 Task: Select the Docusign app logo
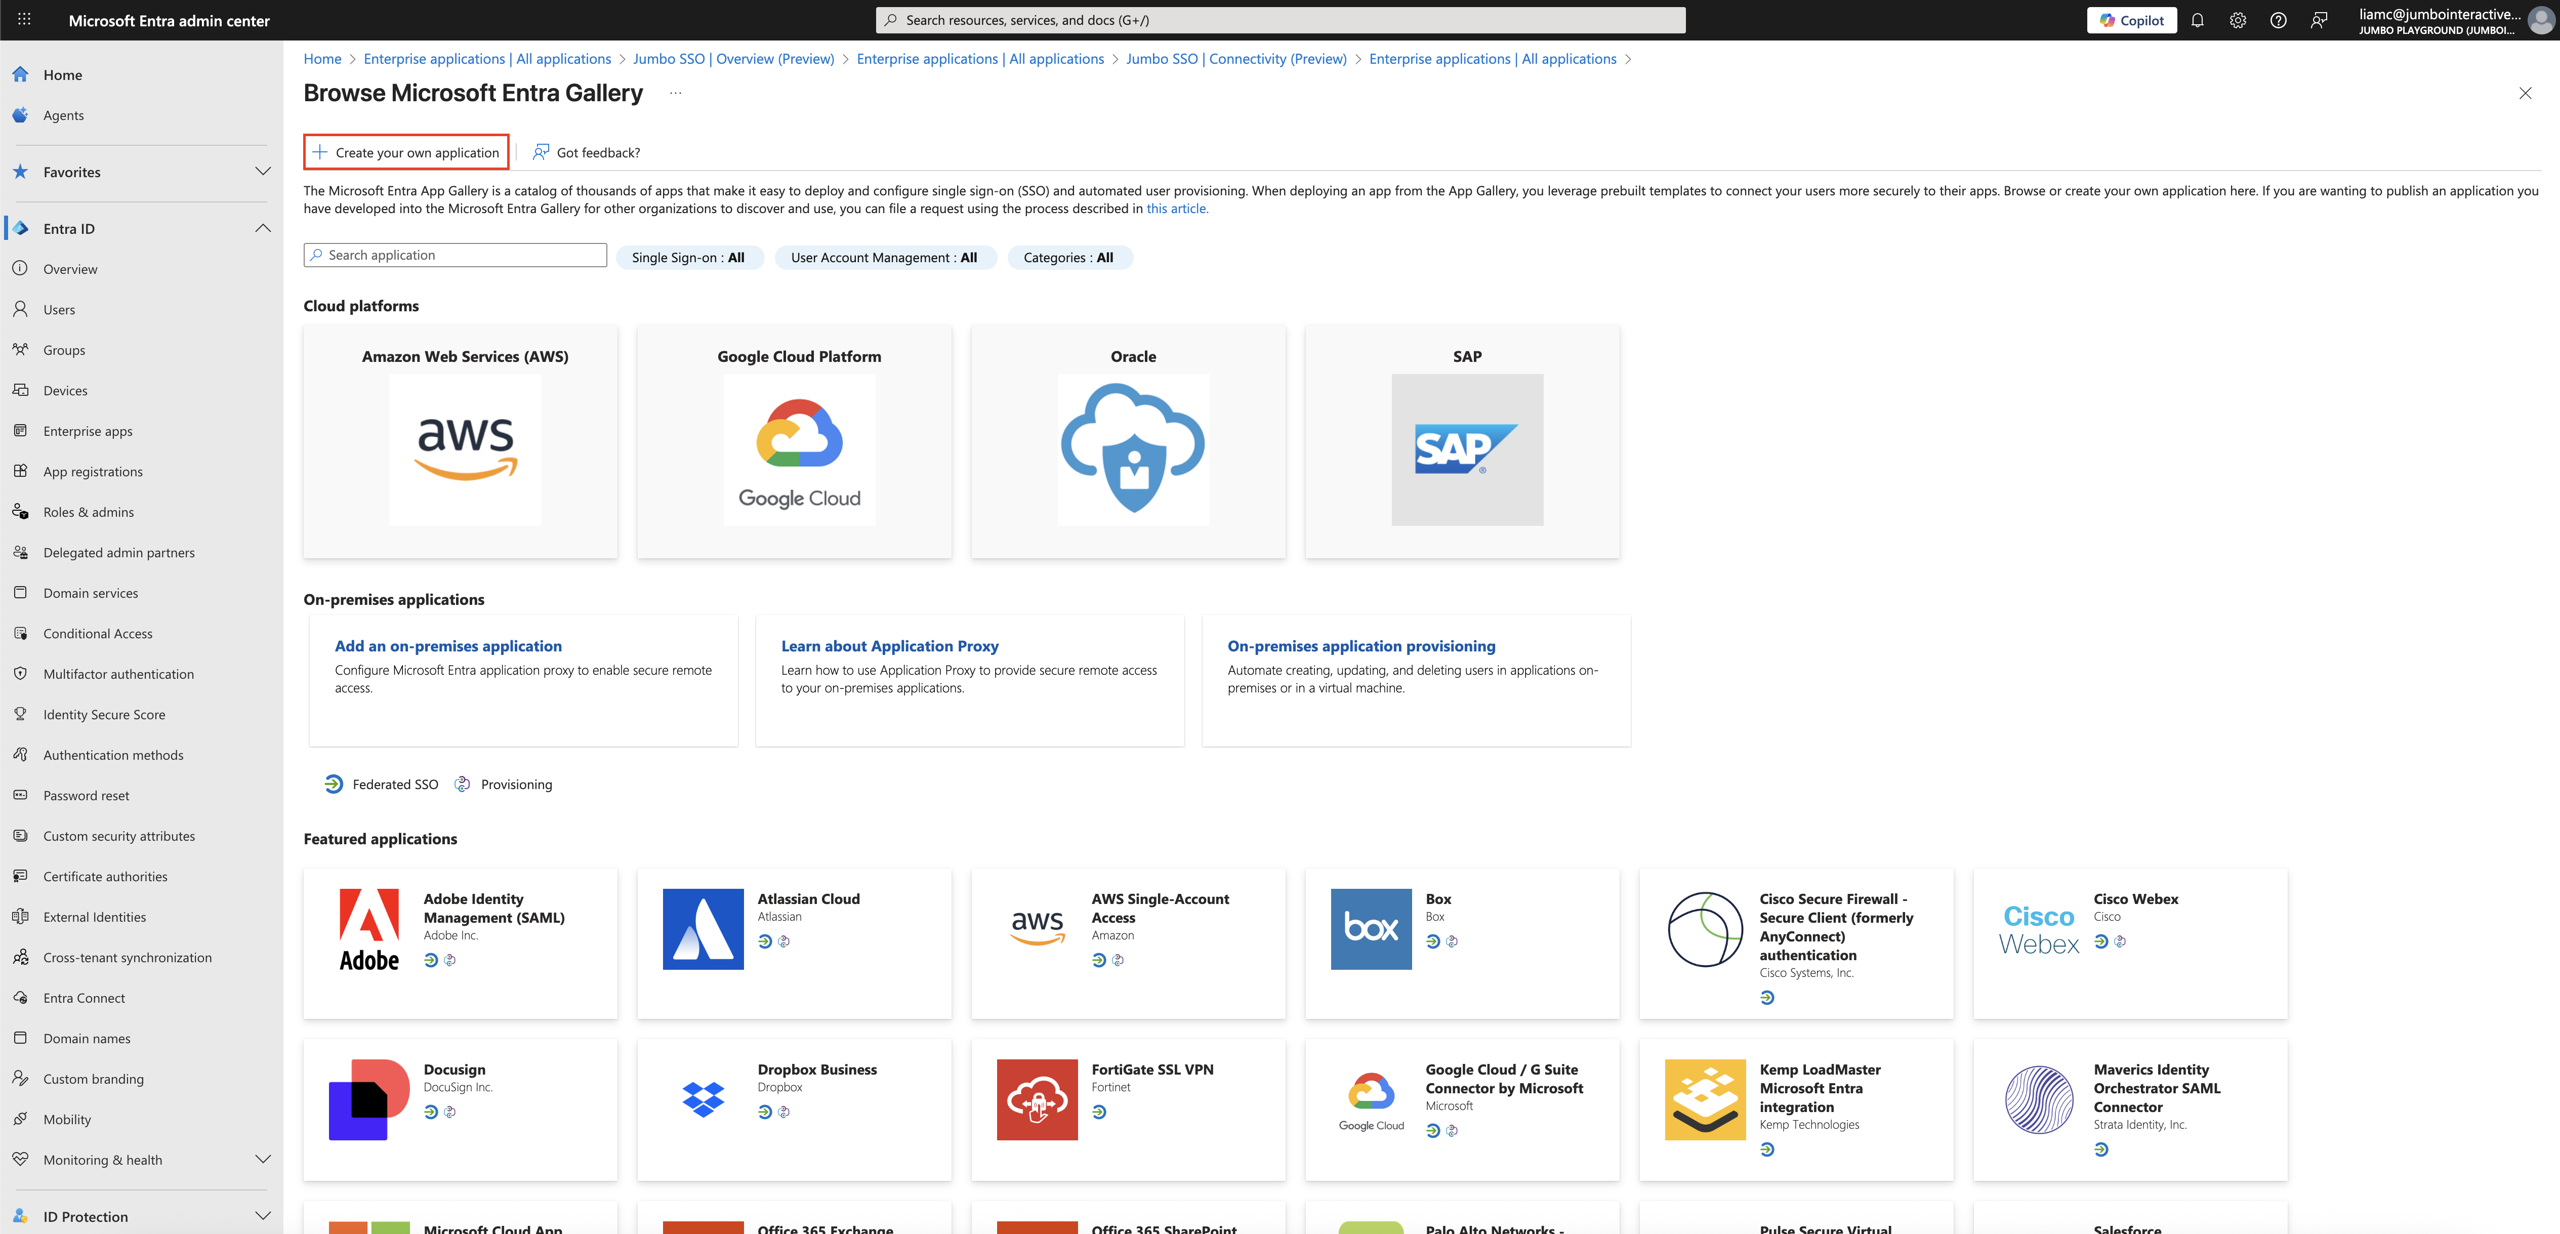point(369,1099)
